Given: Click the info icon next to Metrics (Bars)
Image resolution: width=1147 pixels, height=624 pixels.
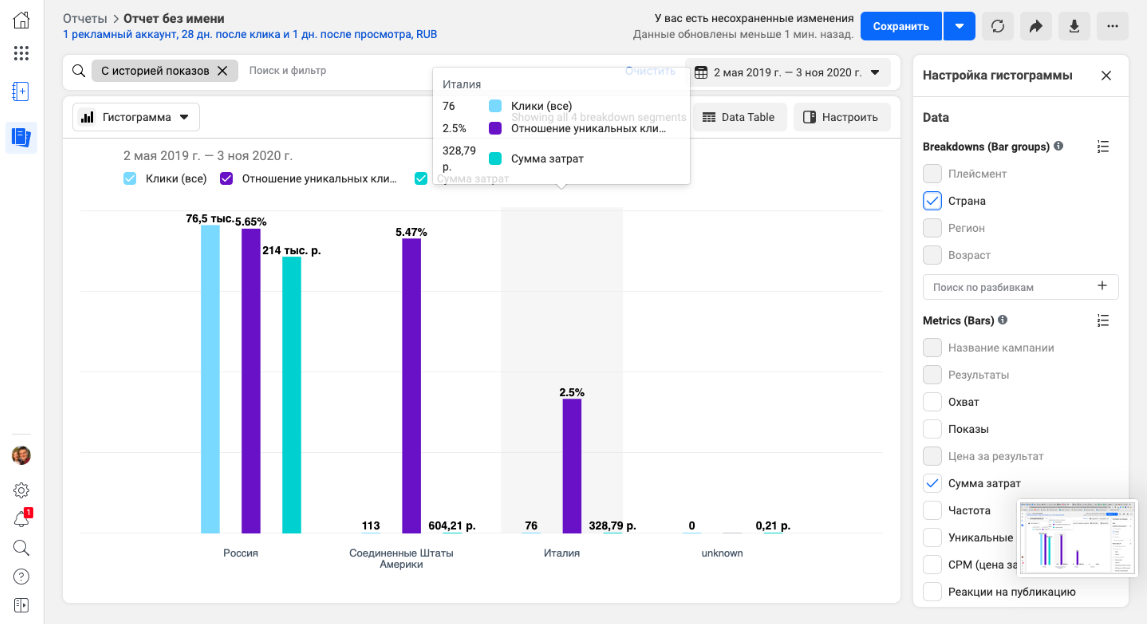Looking at the screenshot, I should click(1003, 320).
